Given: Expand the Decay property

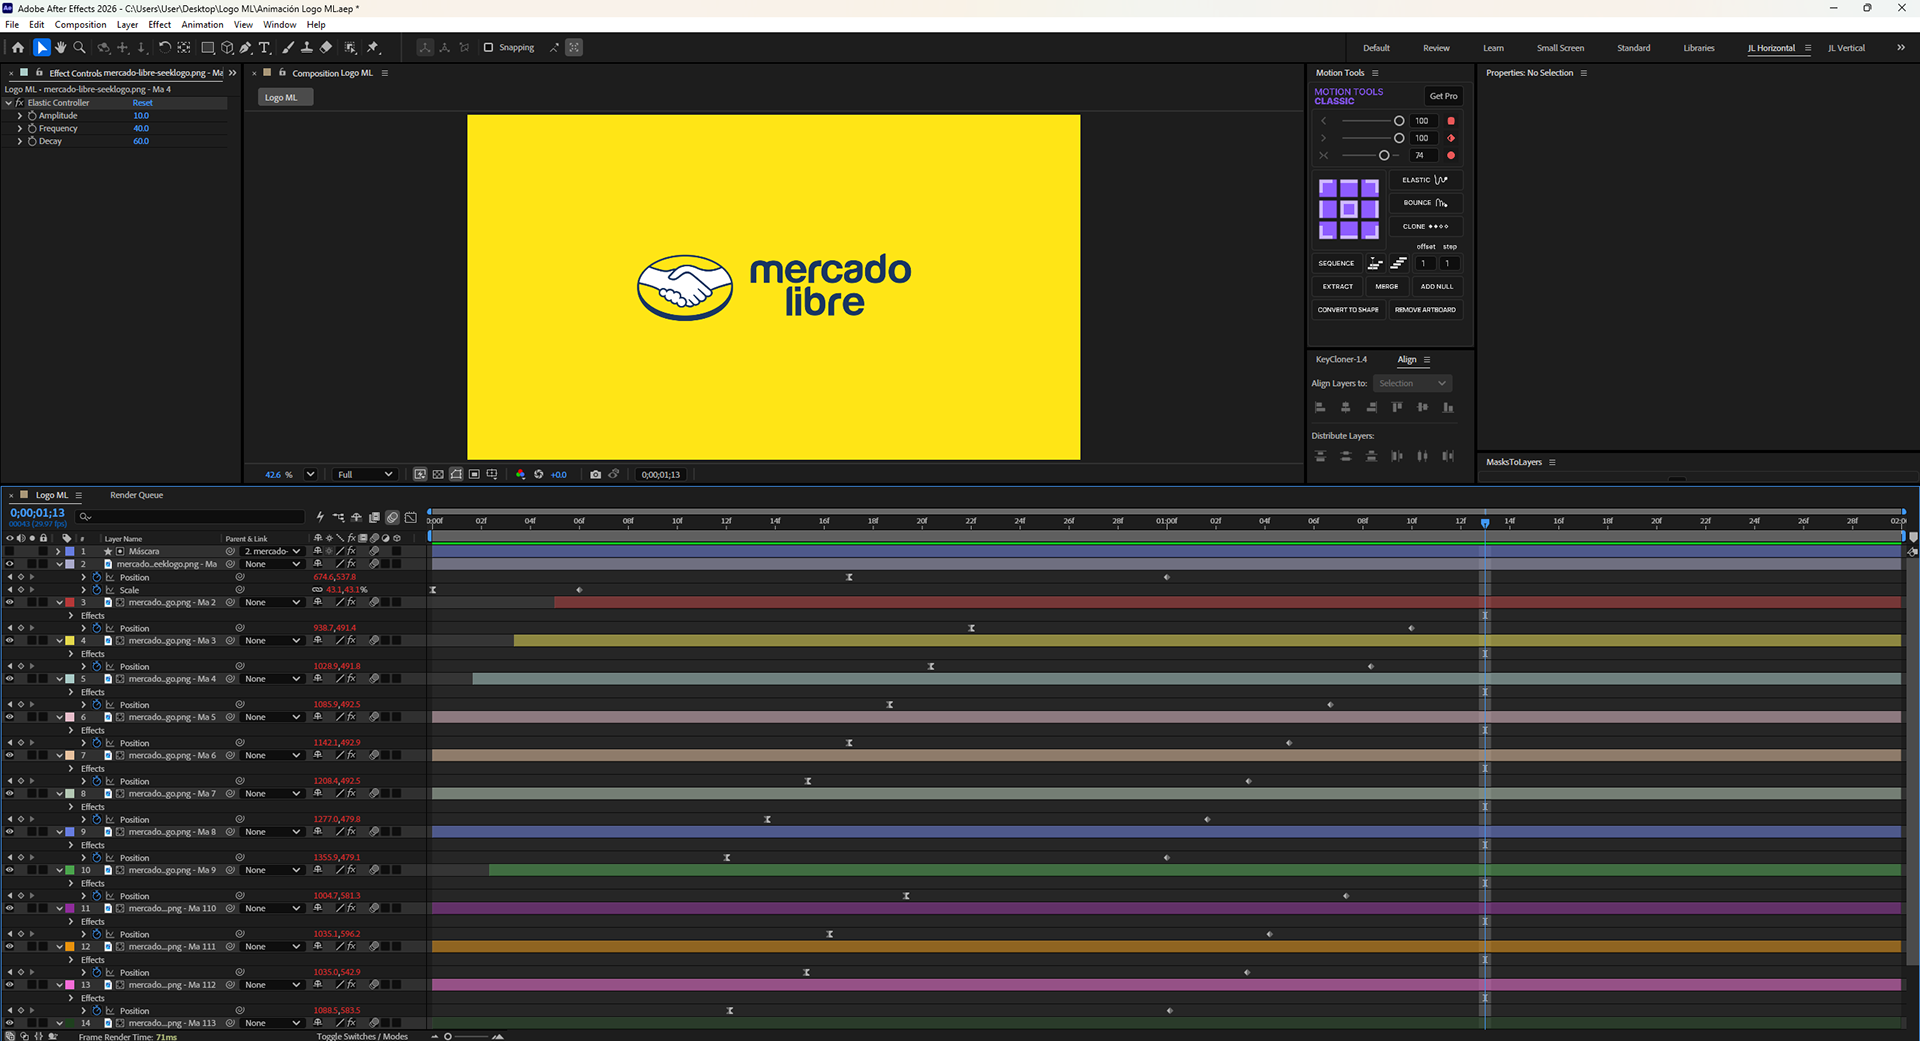Looking at the screenshot, I should click(19, 141).
